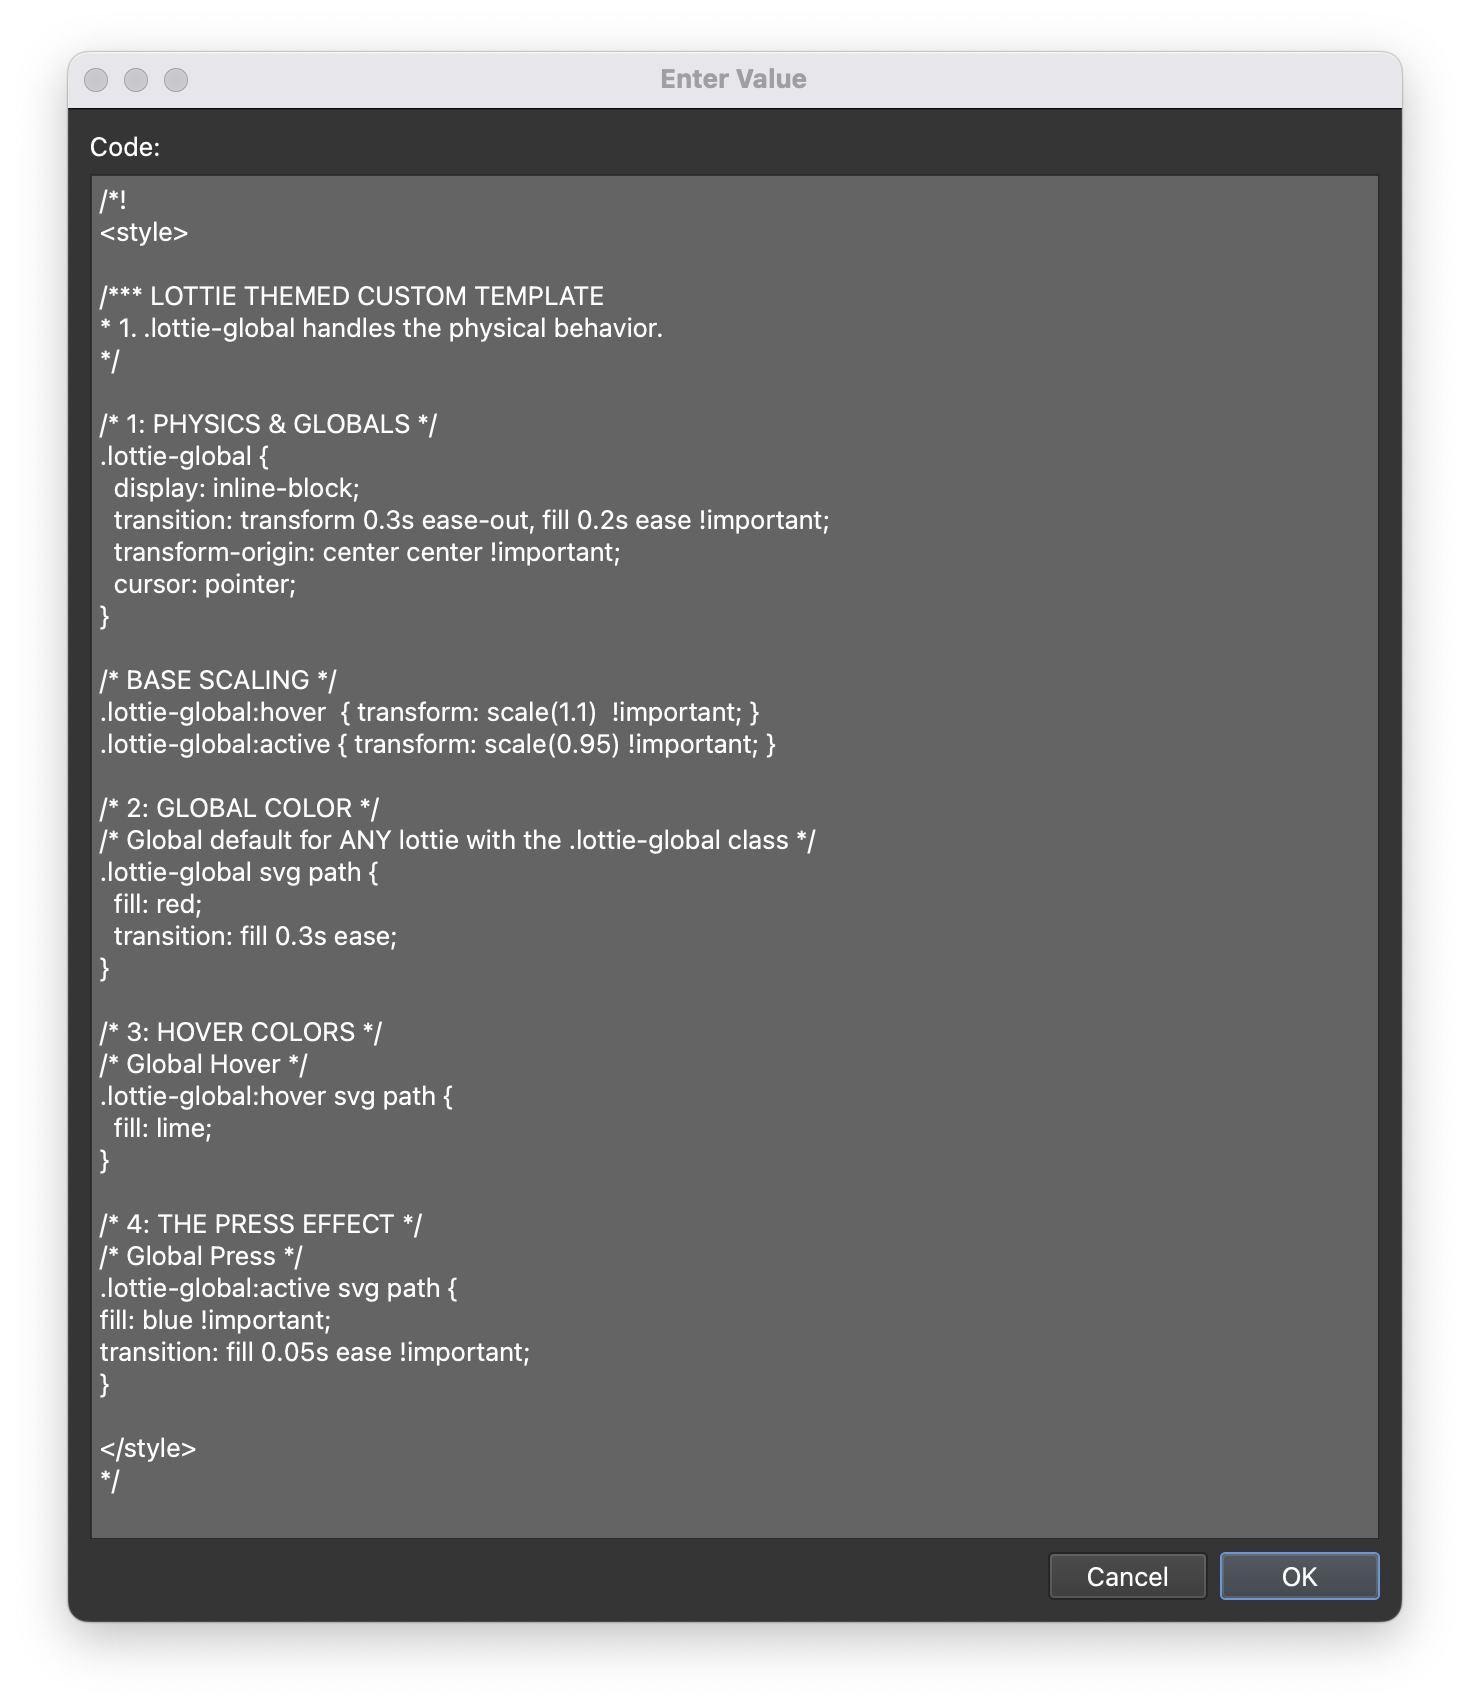The height and width of the screenshot is (1706, 1470).
Task: Click the gray minimize window button
Action: click(x=136, y=80)
